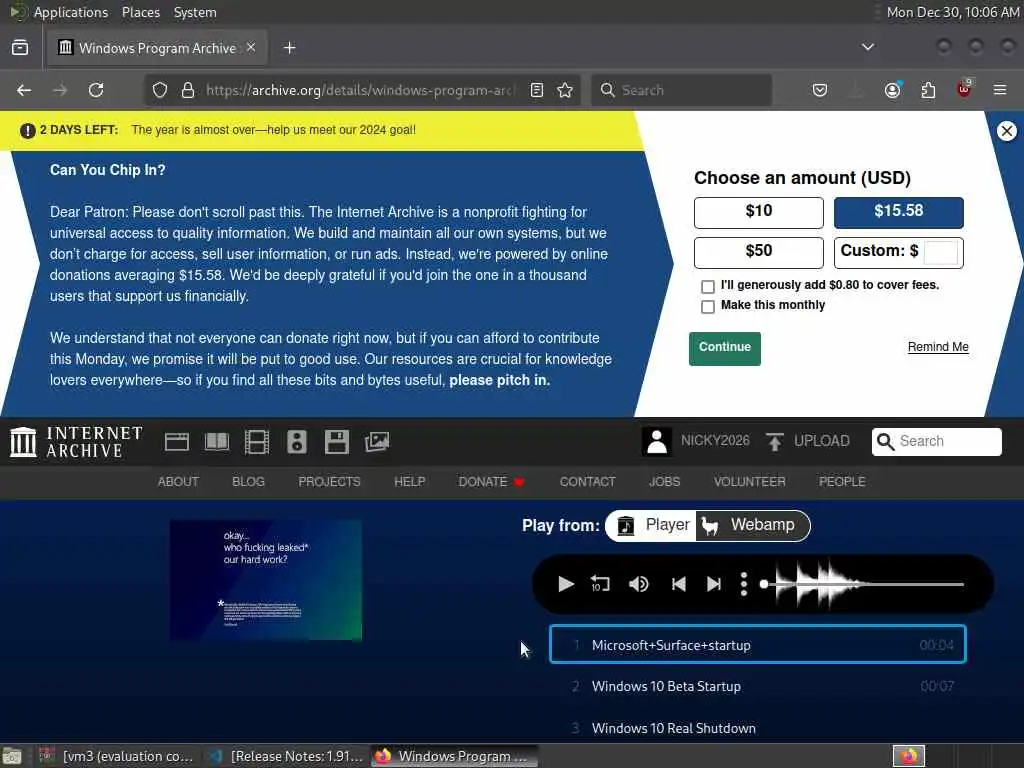
Task: Select the $10 donation amount
Action: point(758,212)
